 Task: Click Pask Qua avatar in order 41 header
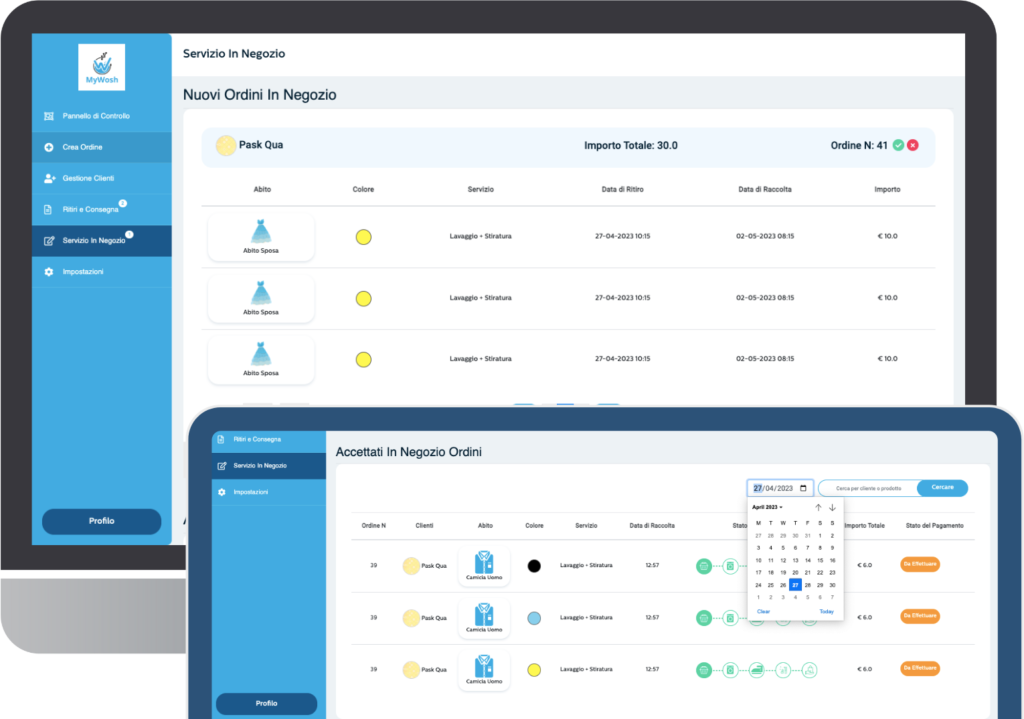pos(225,145)
